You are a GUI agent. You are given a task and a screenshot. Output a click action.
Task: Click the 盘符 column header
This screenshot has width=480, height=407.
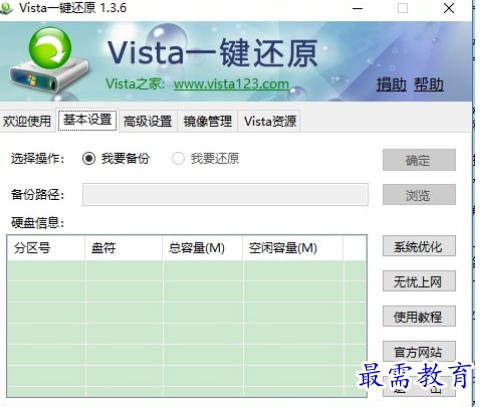click(124, 248)
